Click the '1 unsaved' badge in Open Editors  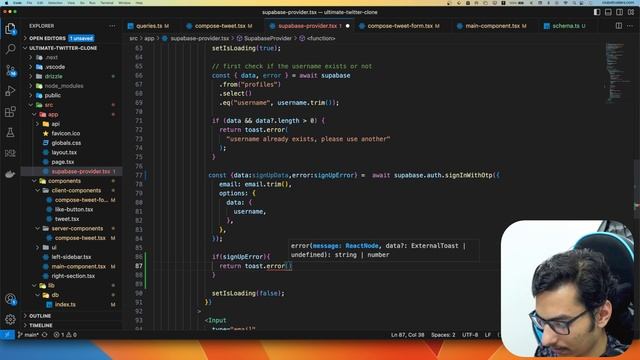[81, 38]
